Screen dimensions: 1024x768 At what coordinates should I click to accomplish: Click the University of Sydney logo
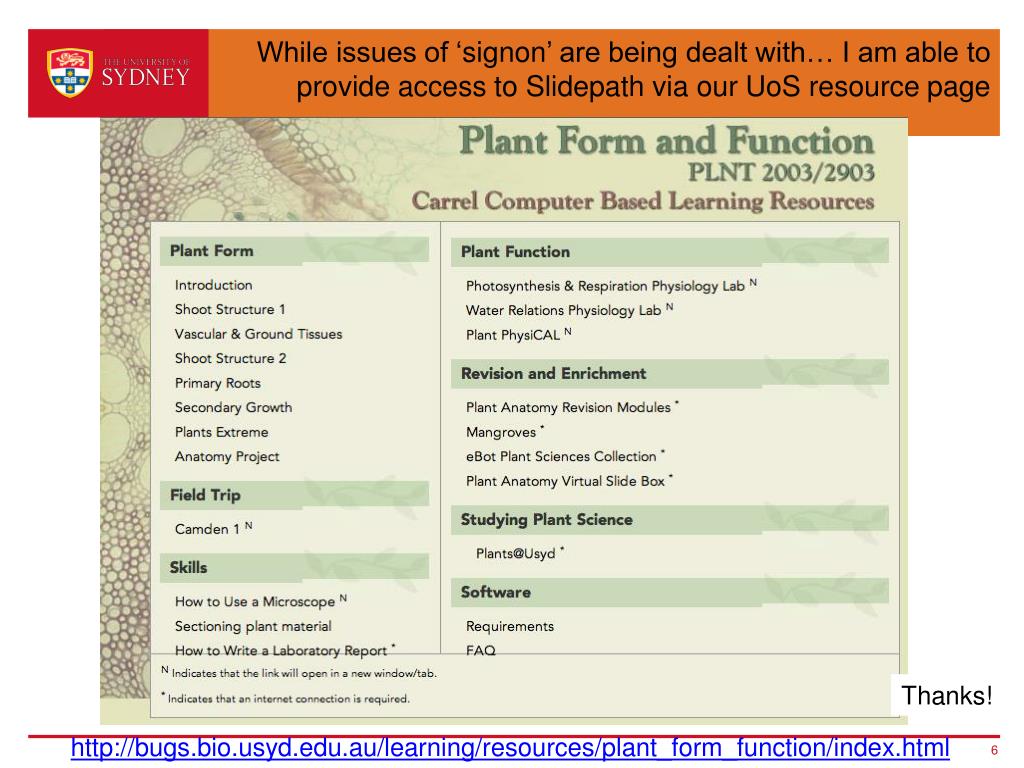click(x=118, y=73)
